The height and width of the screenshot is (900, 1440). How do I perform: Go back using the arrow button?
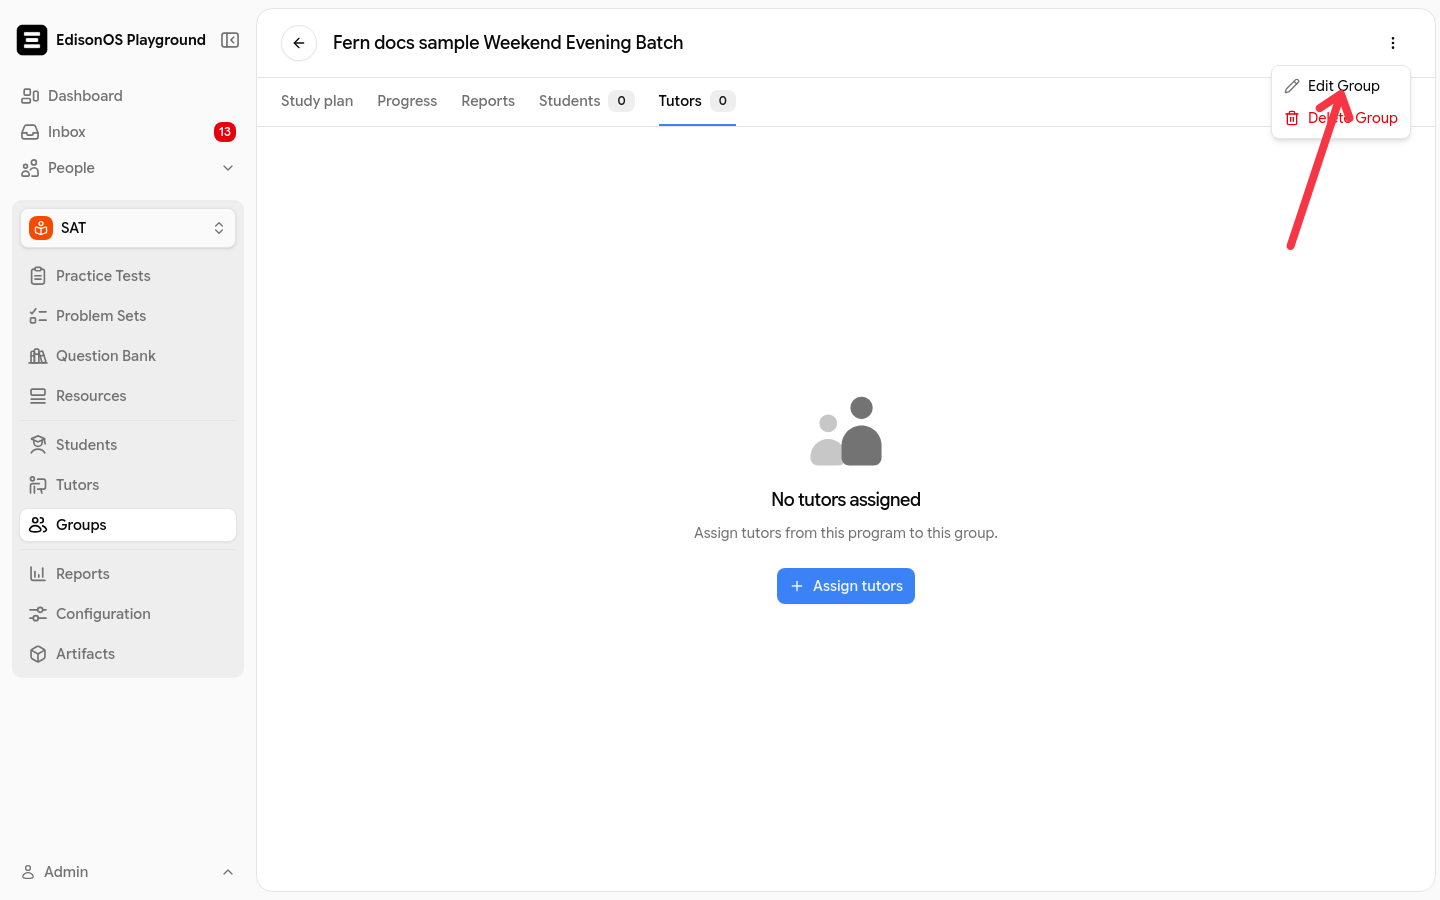tap(299, 43)
